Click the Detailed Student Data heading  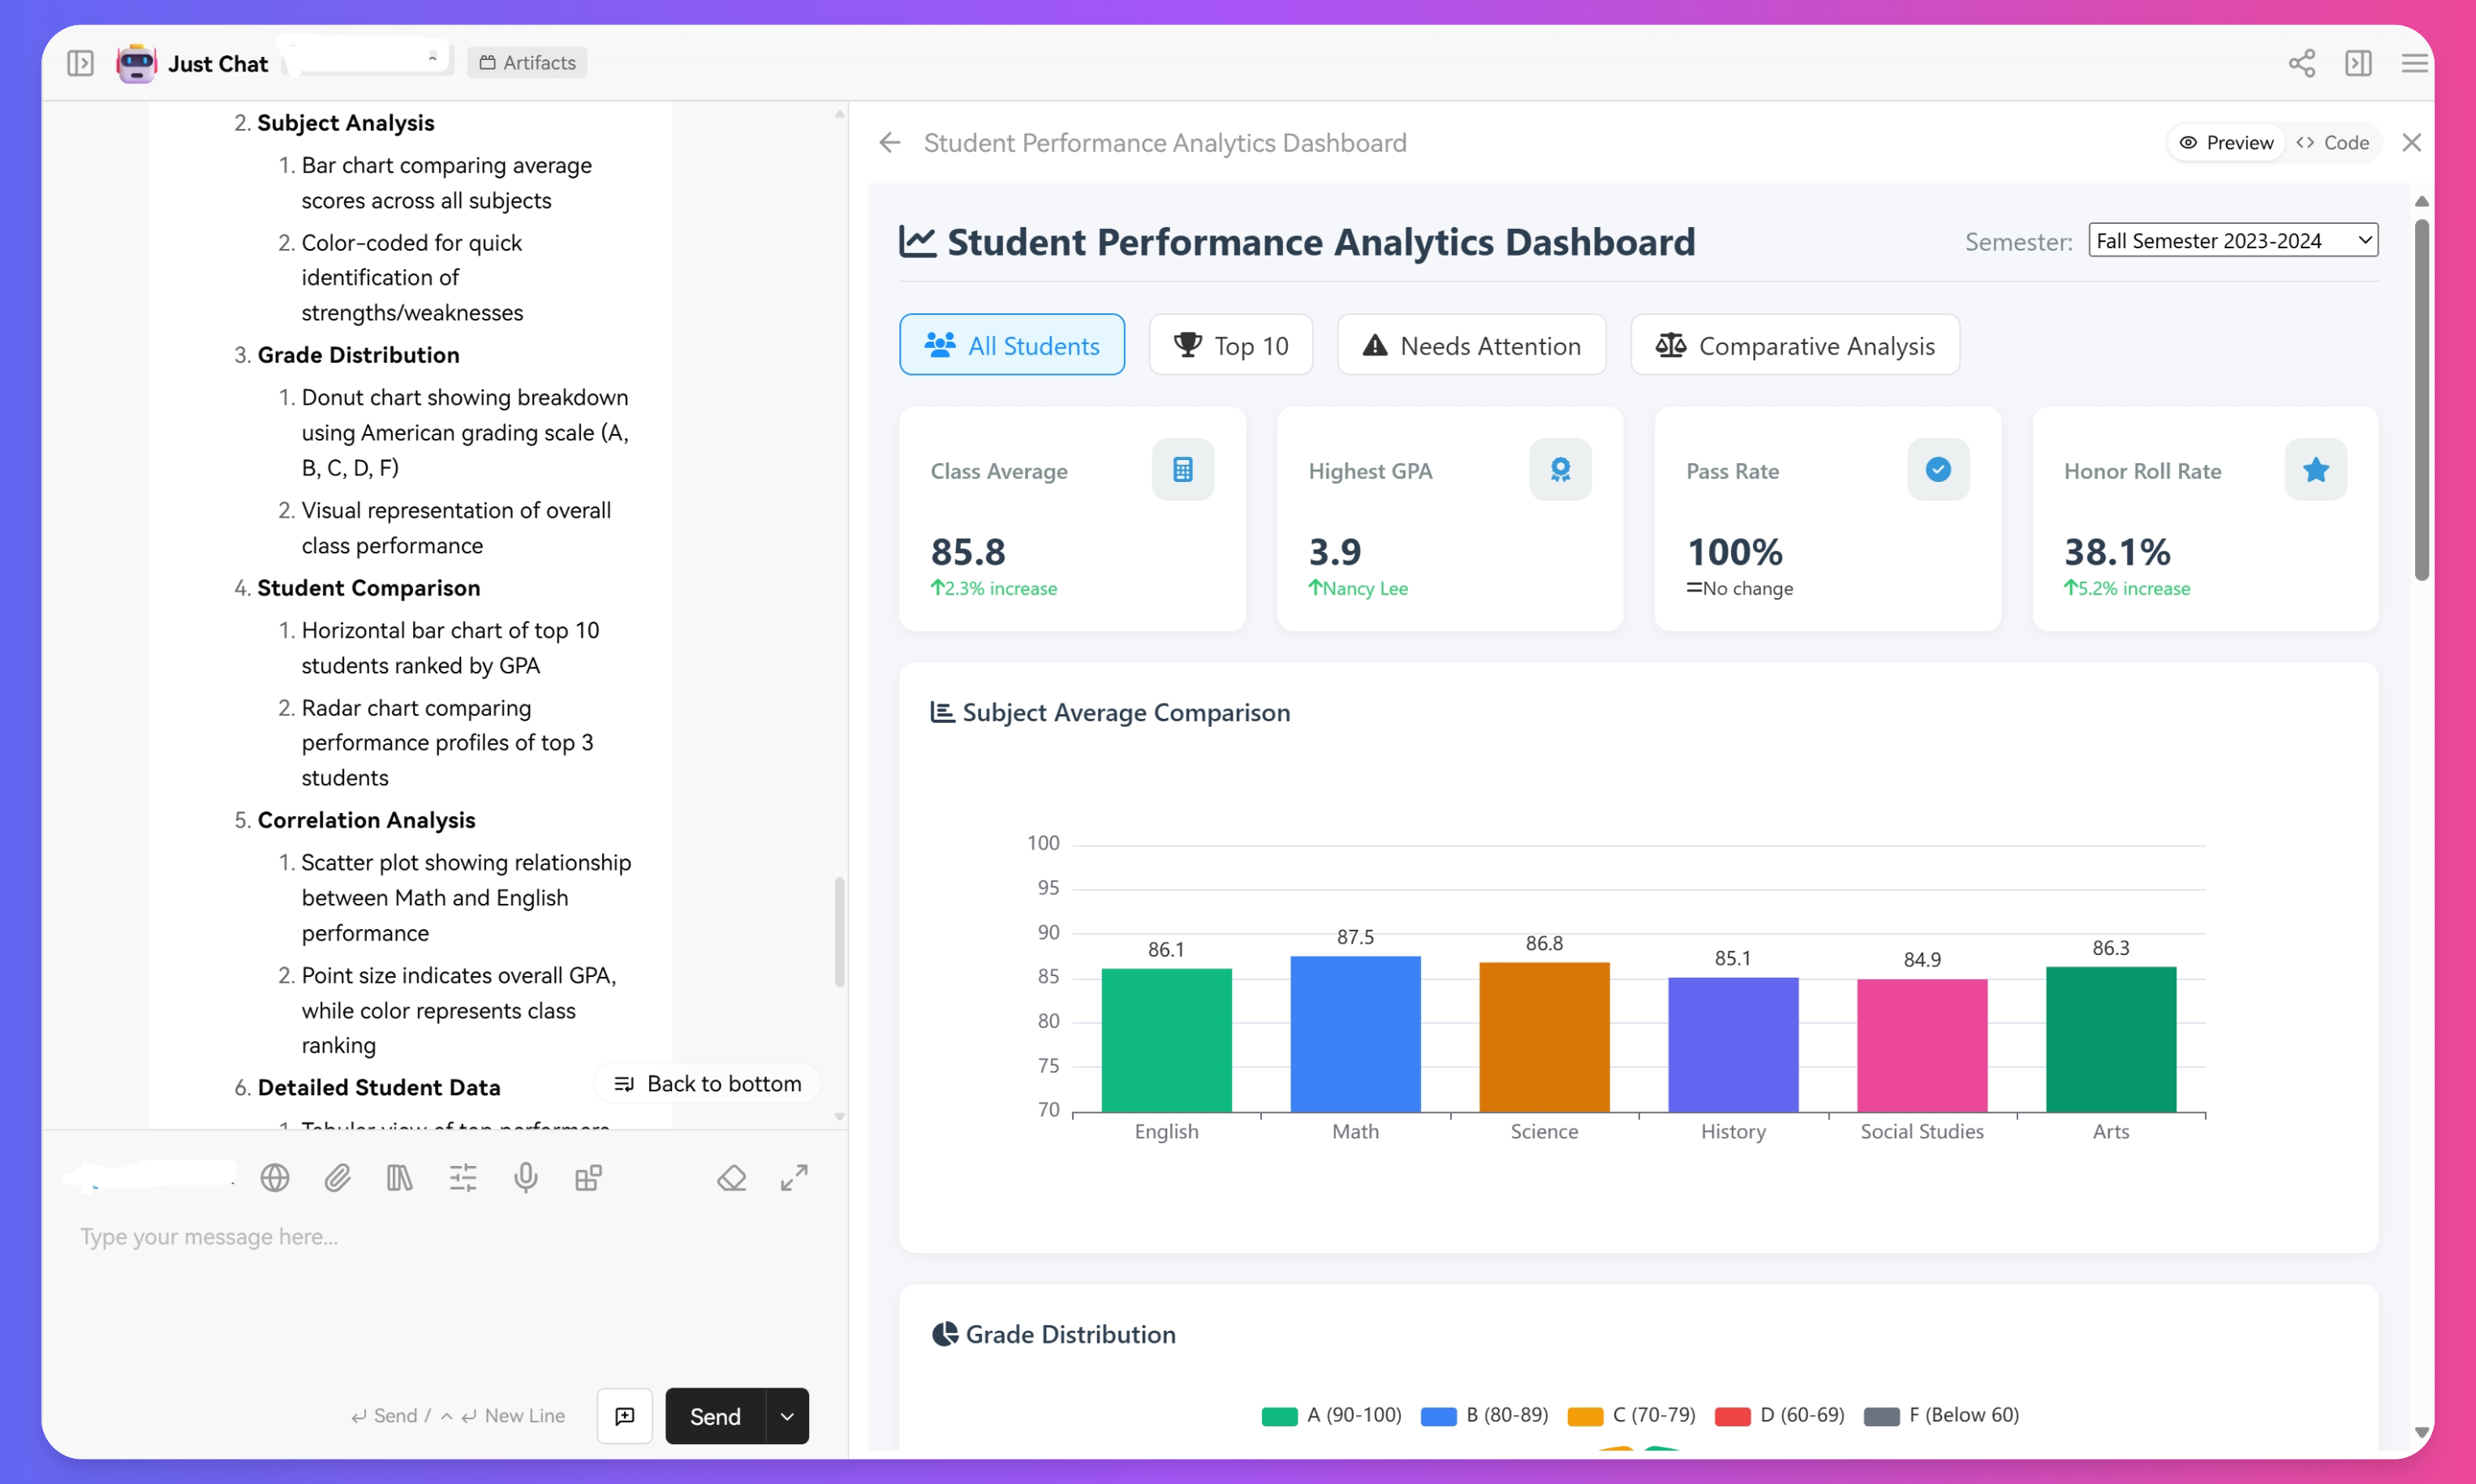[379, 1087]
